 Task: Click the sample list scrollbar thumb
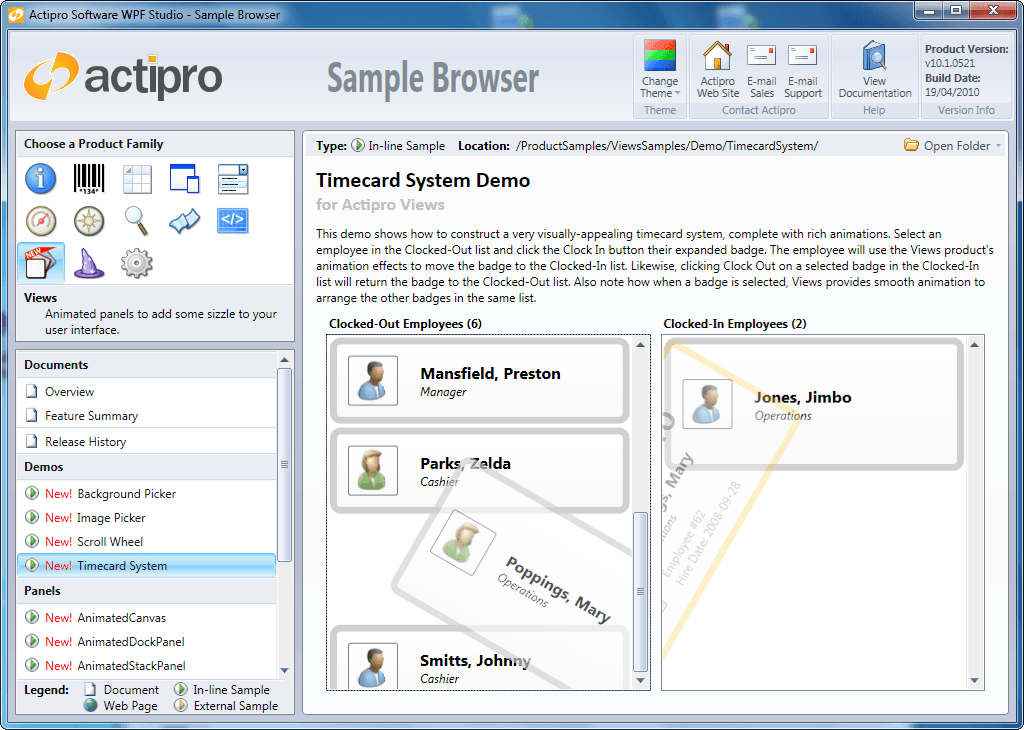coord(284,465)
